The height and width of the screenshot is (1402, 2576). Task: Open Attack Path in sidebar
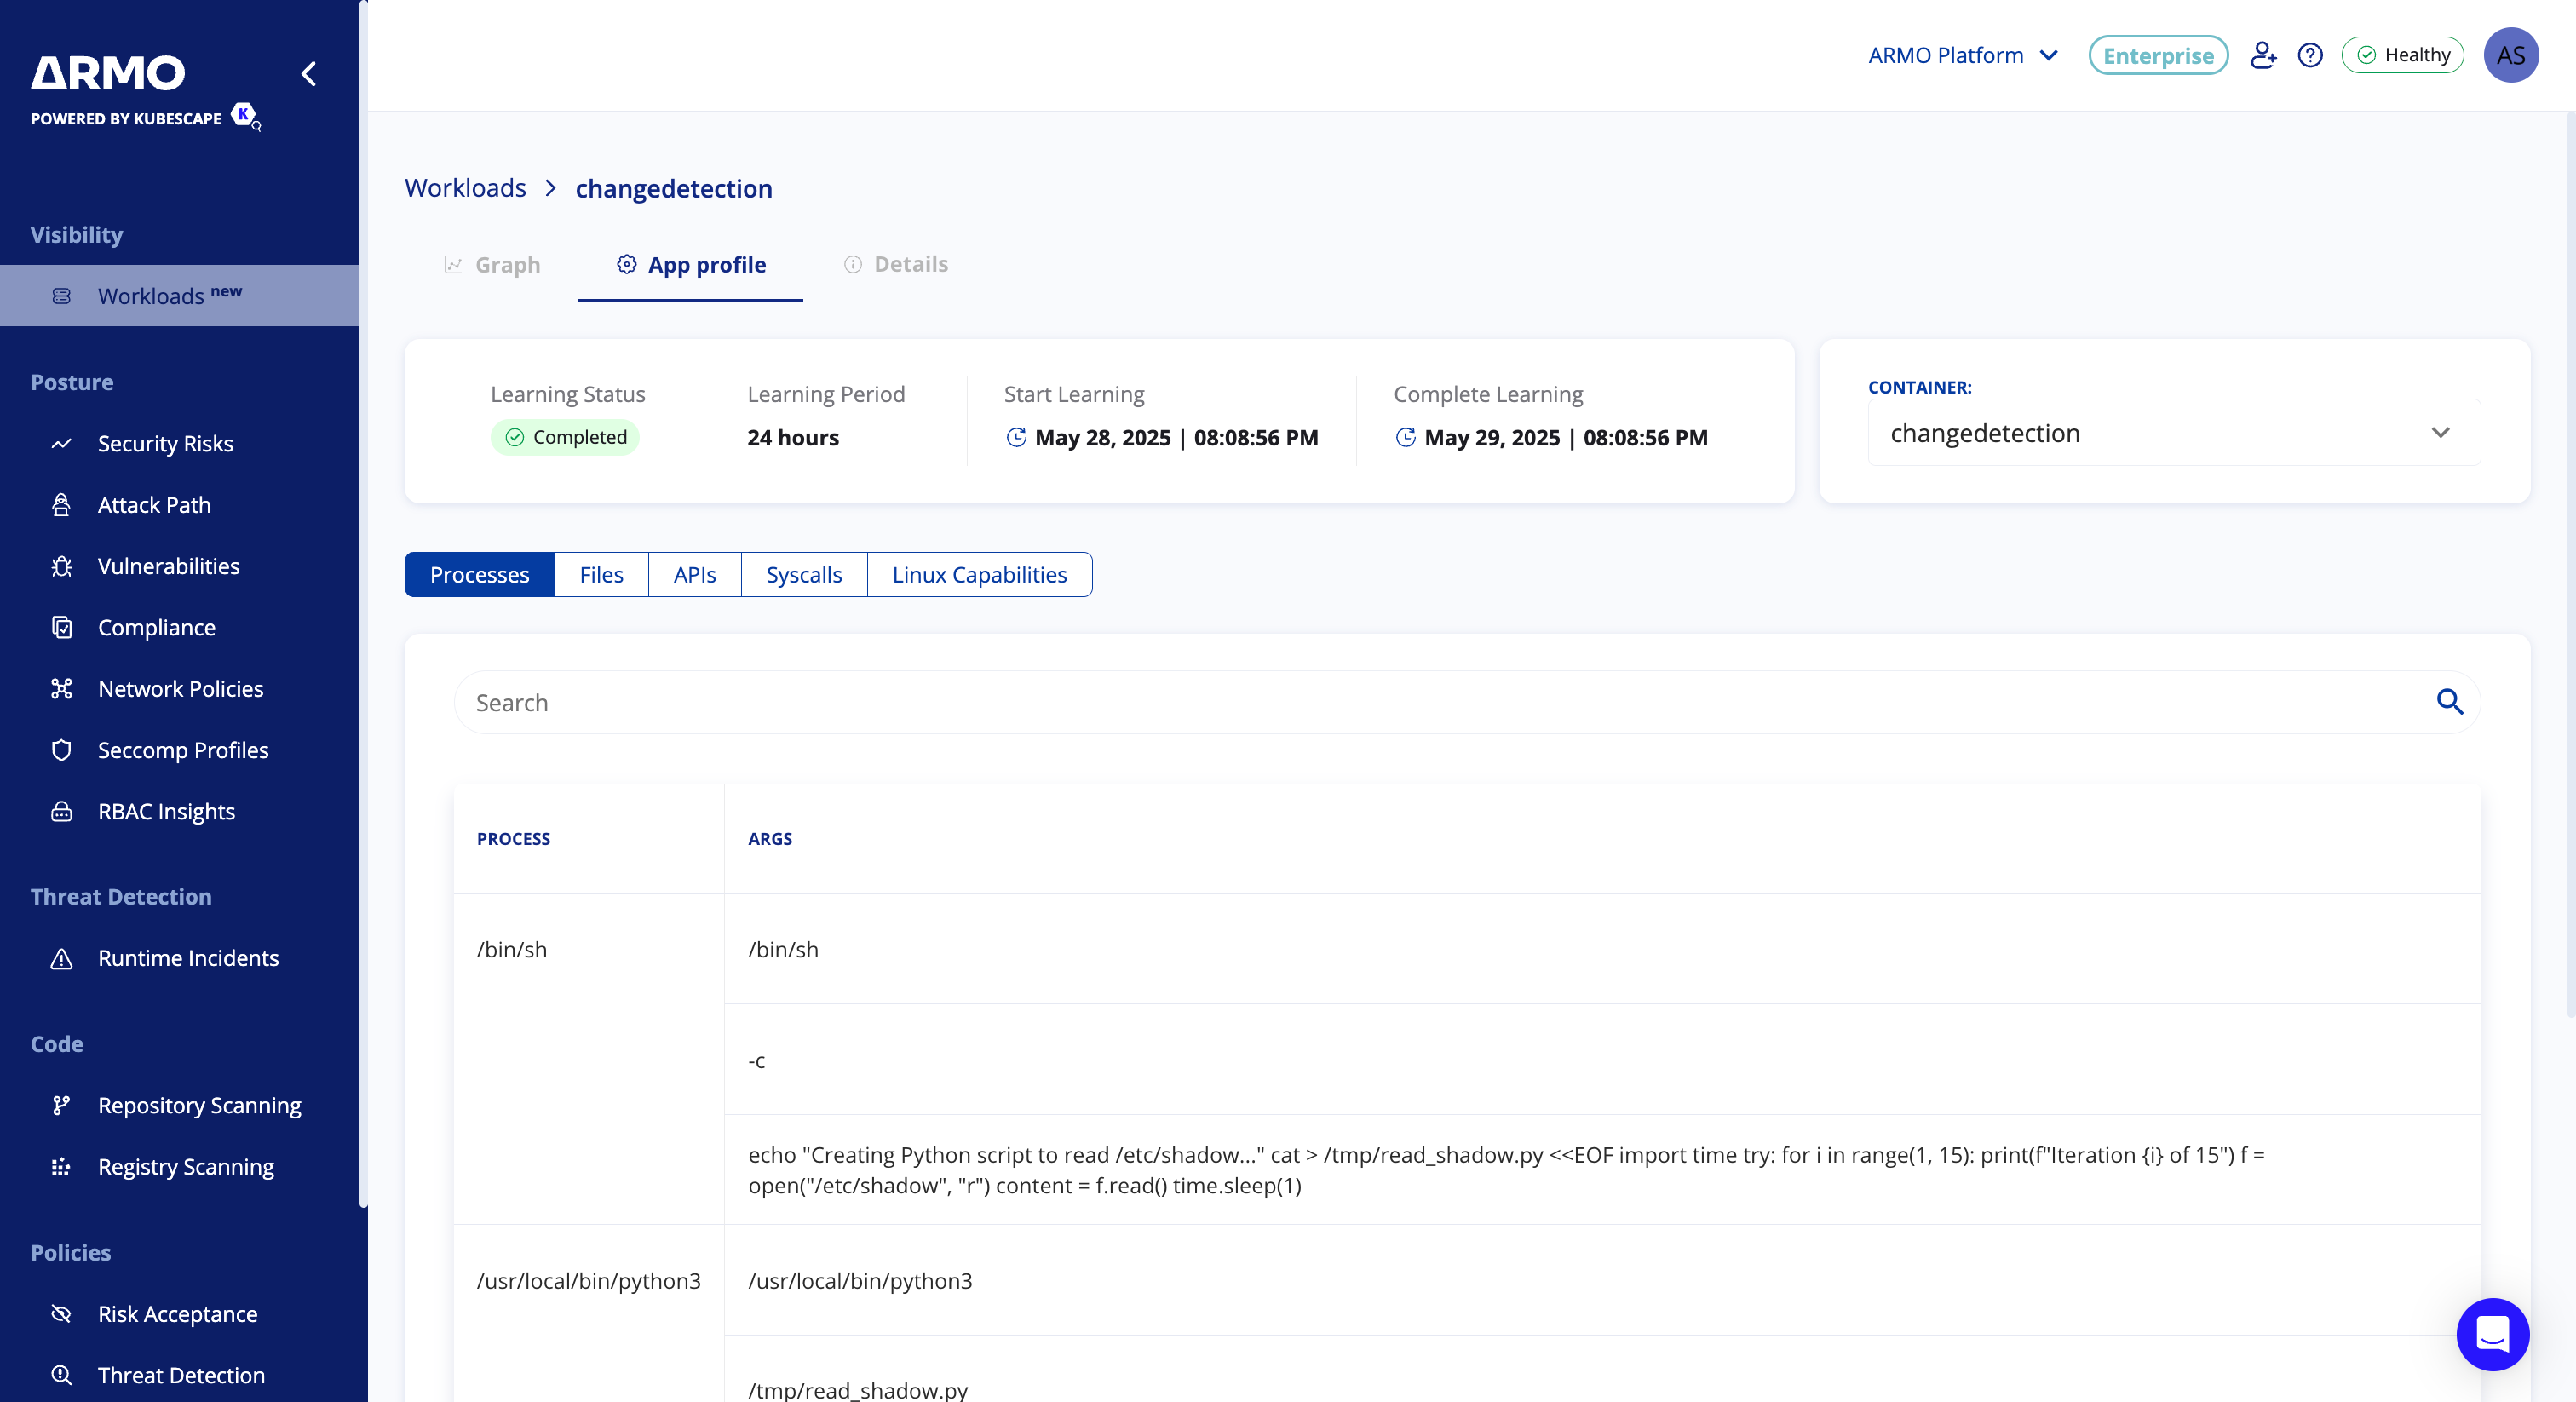coord(180,505)
